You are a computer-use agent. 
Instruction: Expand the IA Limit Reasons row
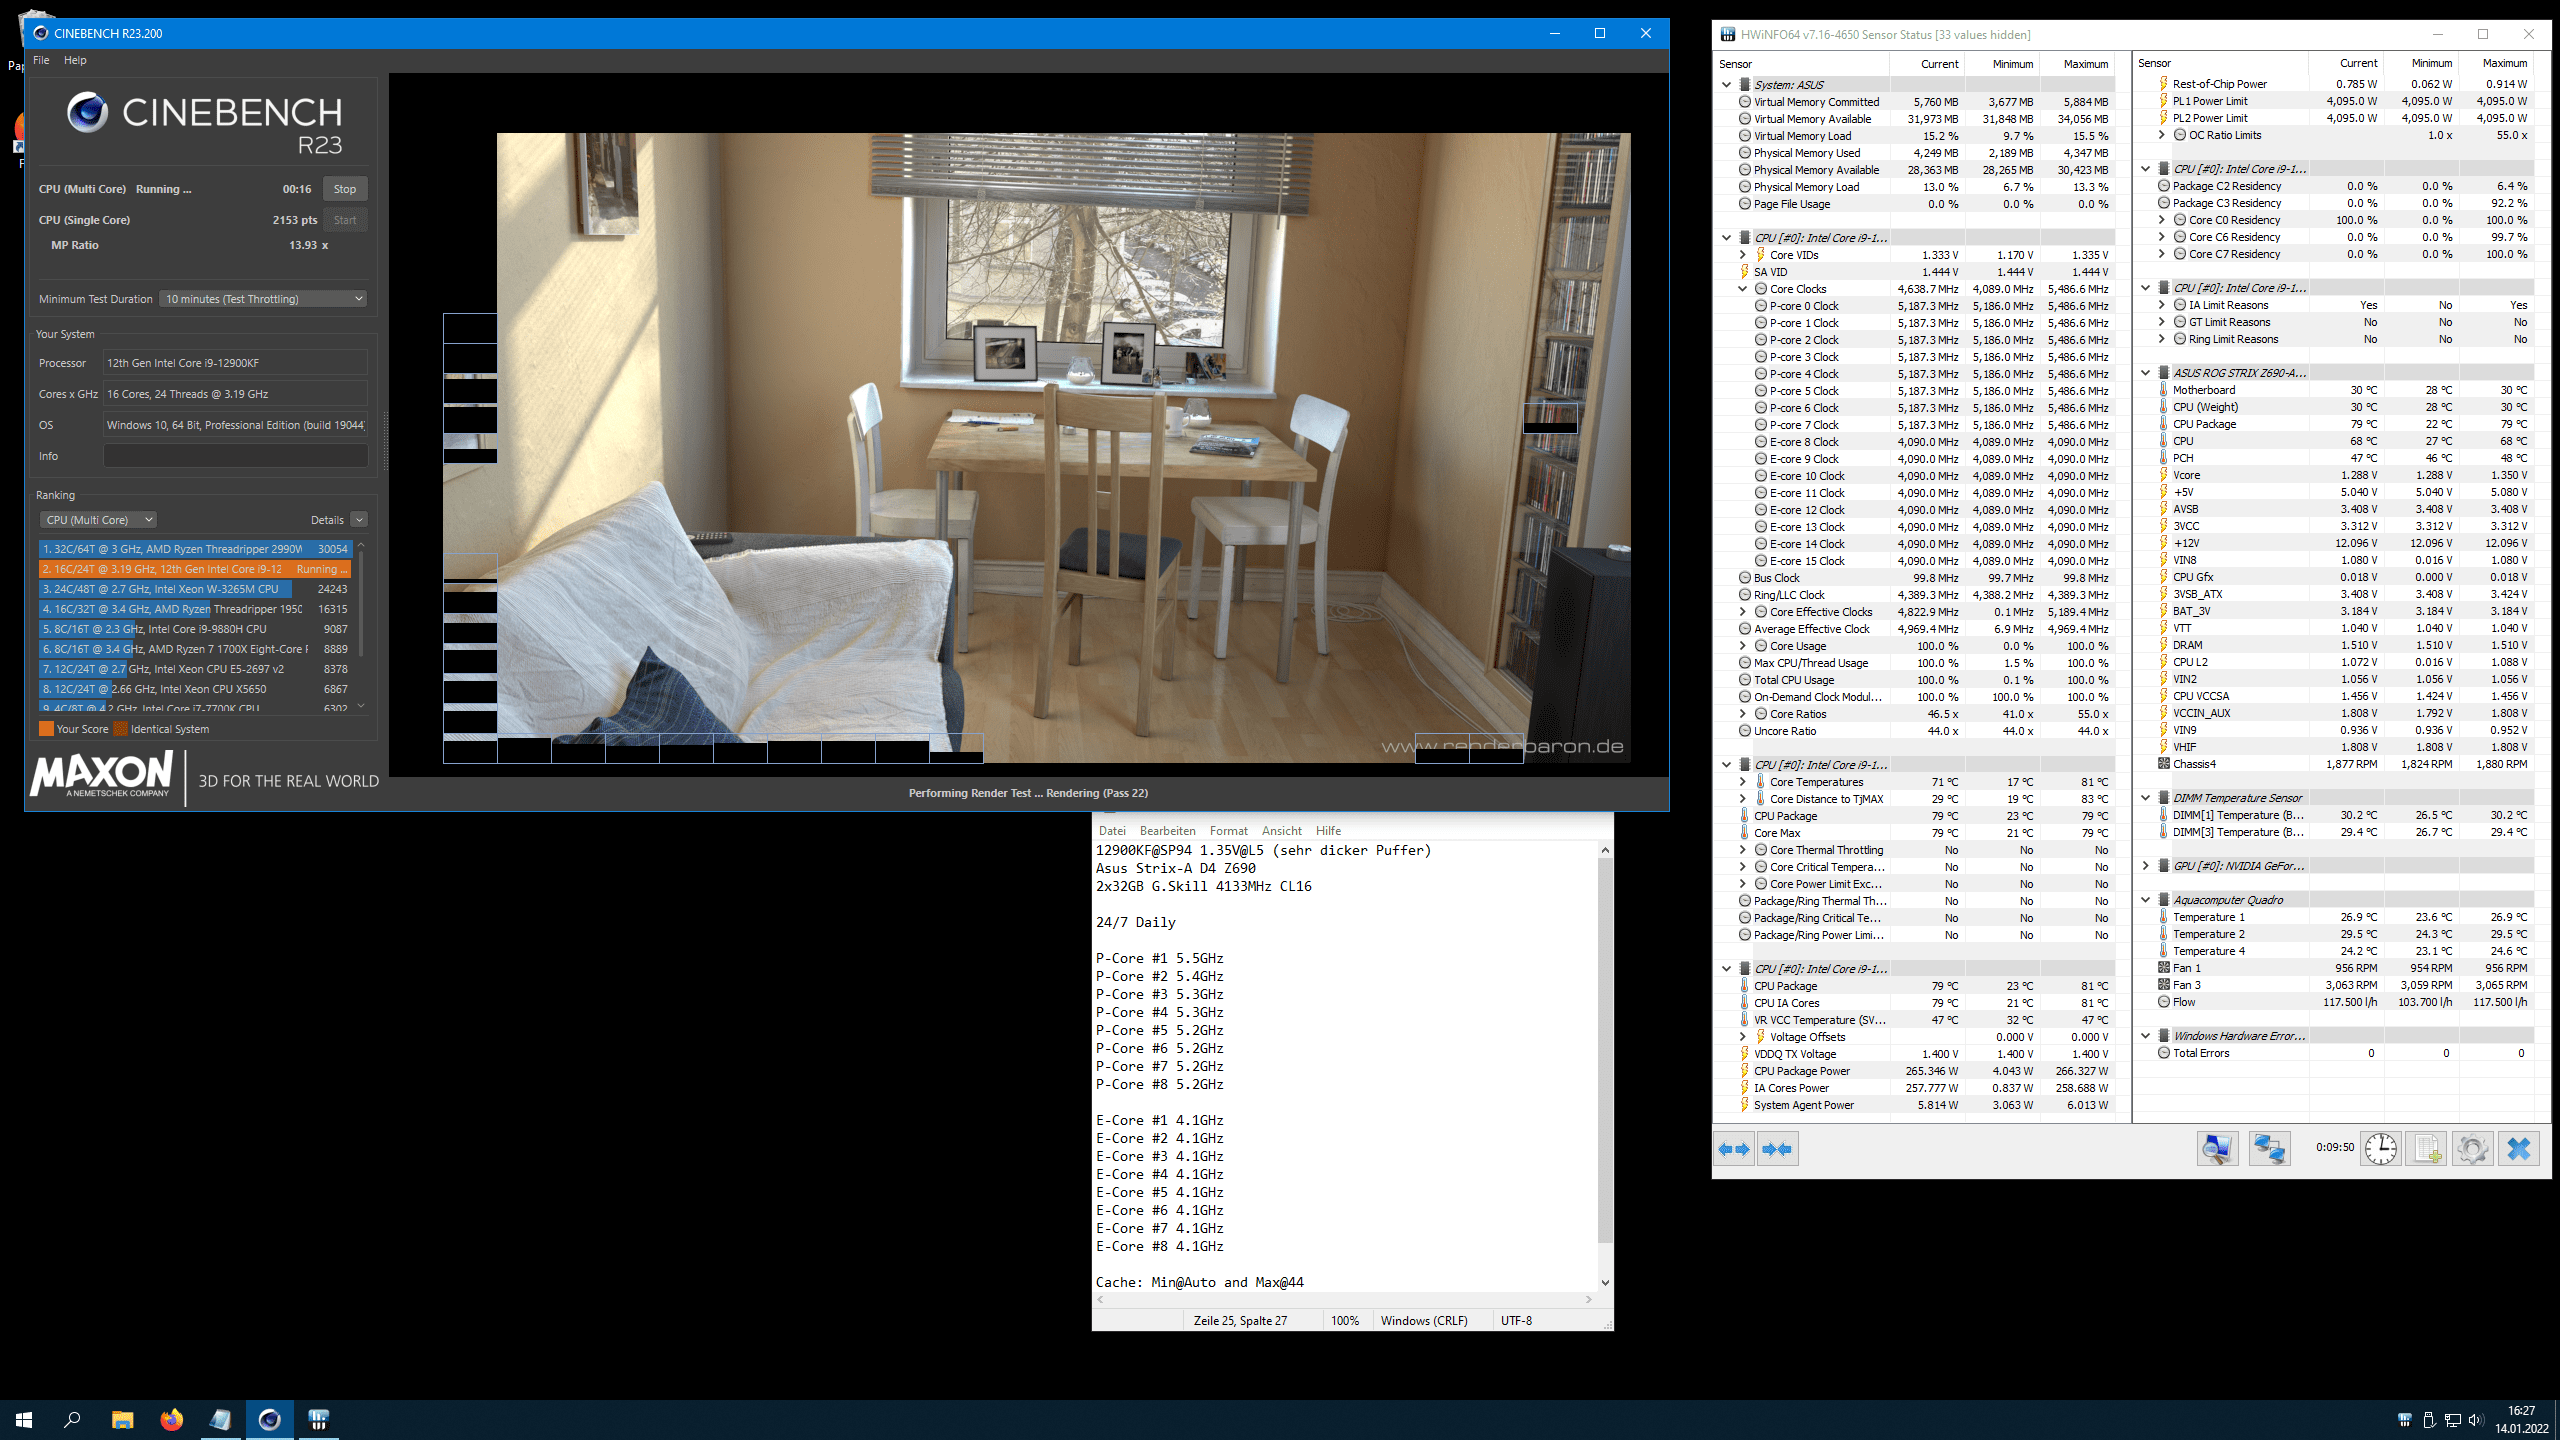pyautogui.click(x=2162, y=305)
